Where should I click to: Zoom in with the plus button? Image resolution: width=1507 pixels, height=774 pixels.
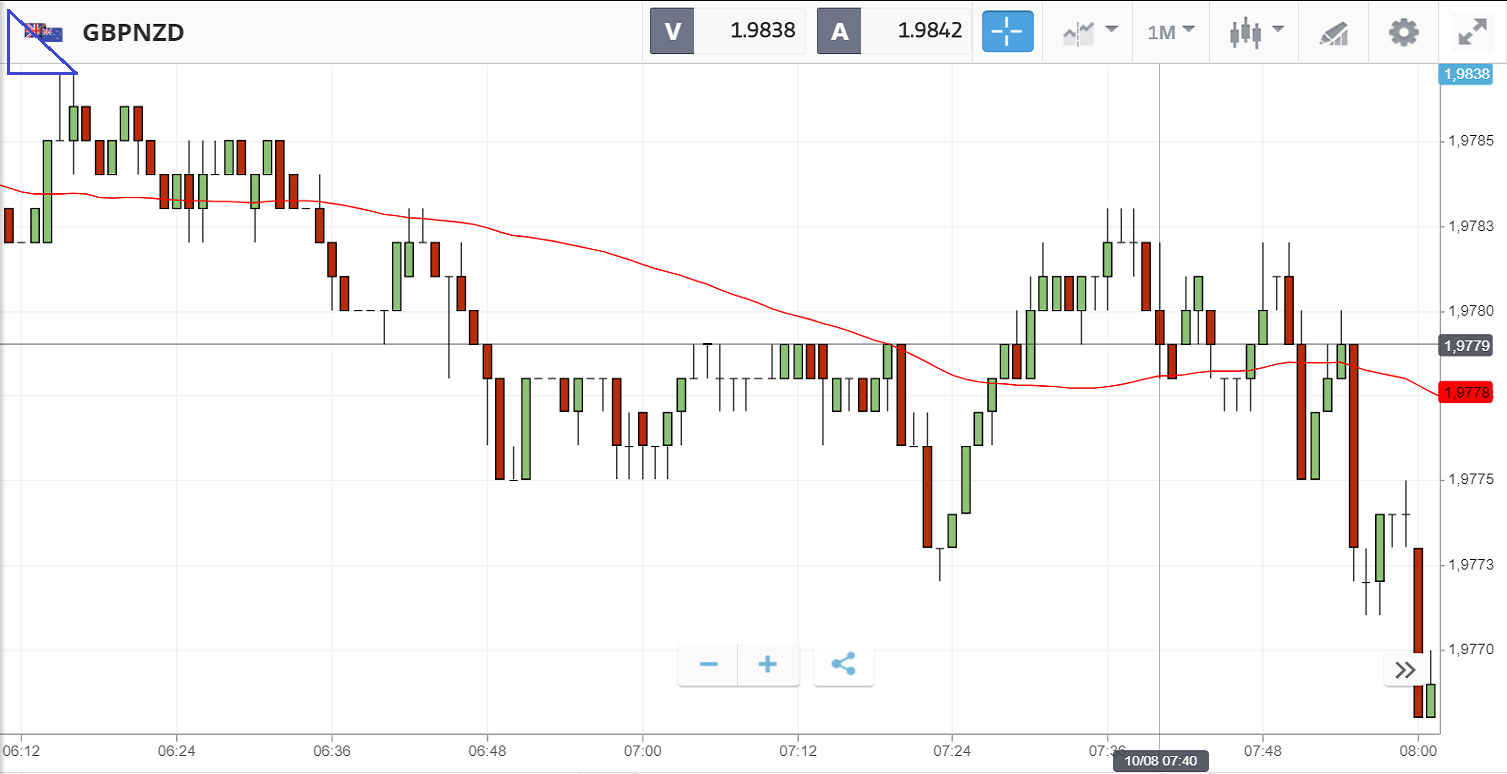click(768, 665)
